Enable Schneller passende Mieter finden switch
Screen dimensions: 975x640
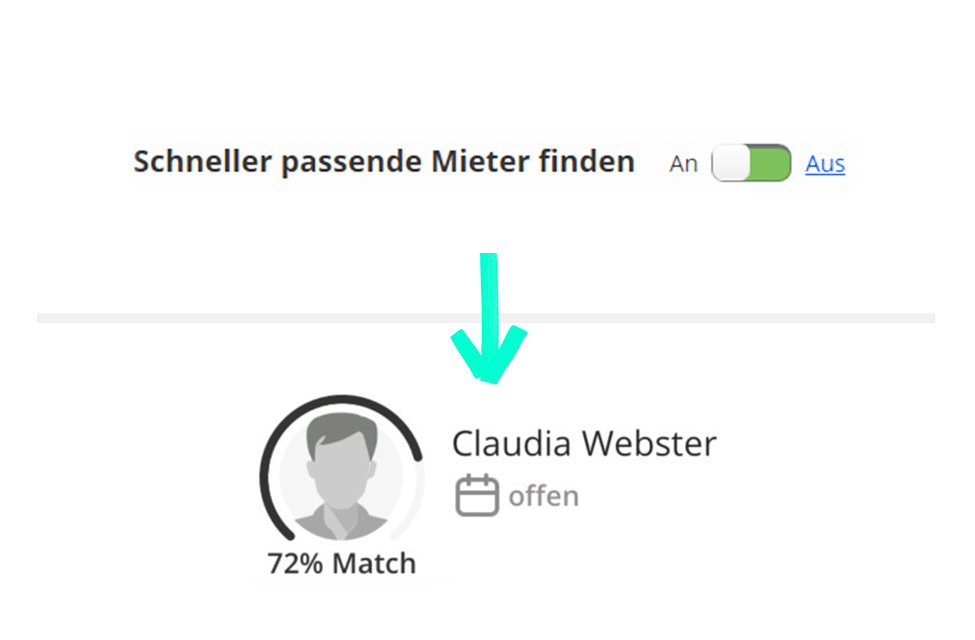751,163
